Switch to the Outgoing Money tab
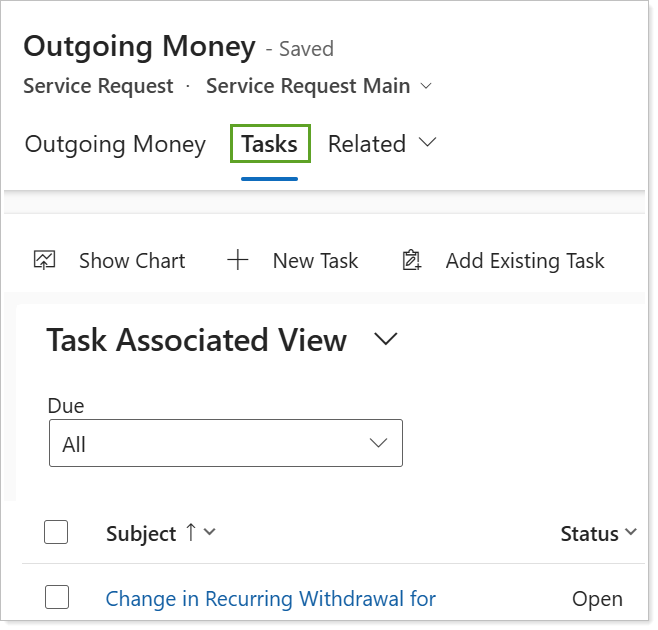The image size is (658, 630). click(115, 144)
